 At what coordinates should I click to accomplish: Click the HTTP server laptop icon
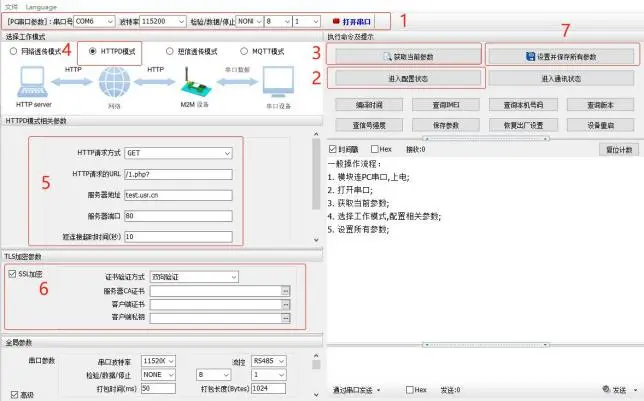tap(32, 82)
